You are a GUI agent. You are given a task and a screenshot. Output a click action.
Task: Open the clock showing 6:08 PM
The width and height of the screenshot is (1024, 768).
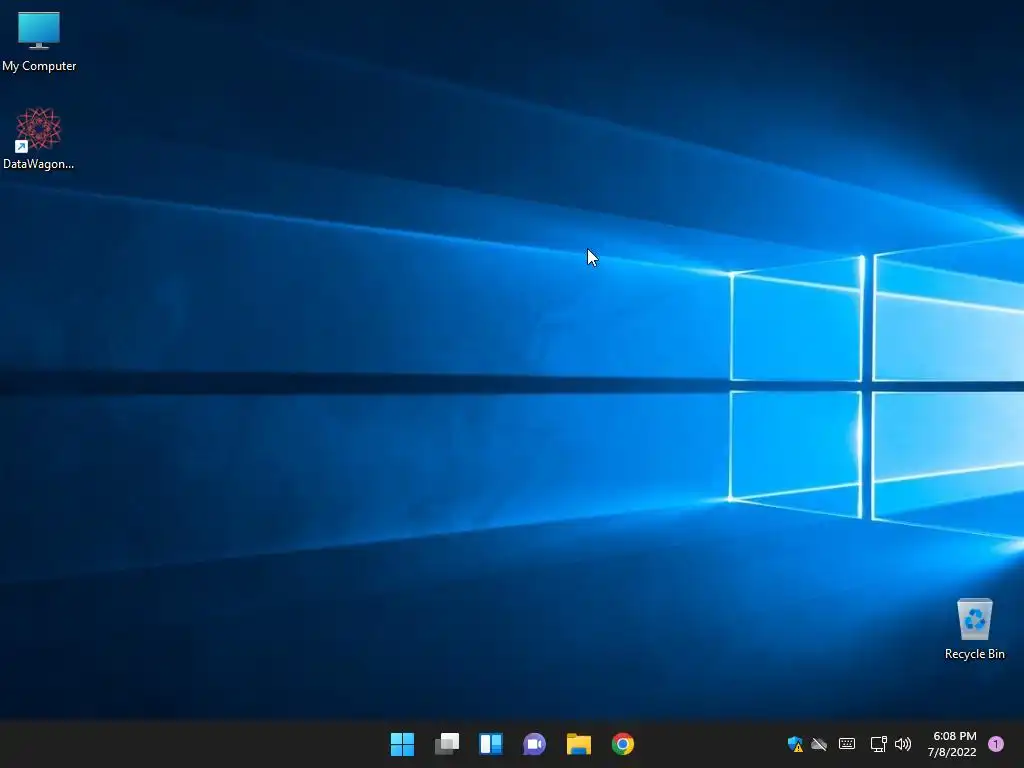point(954,736)
